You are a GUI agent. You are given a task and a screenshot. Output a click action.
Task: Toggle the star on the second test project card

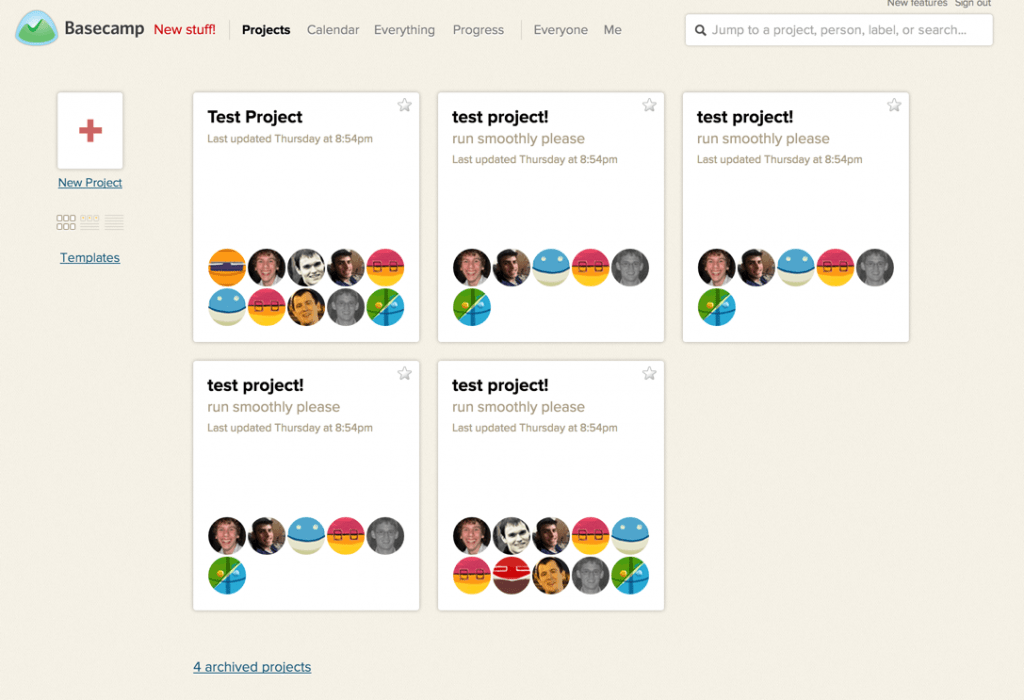pyautogui.click(x=649, y=104)
